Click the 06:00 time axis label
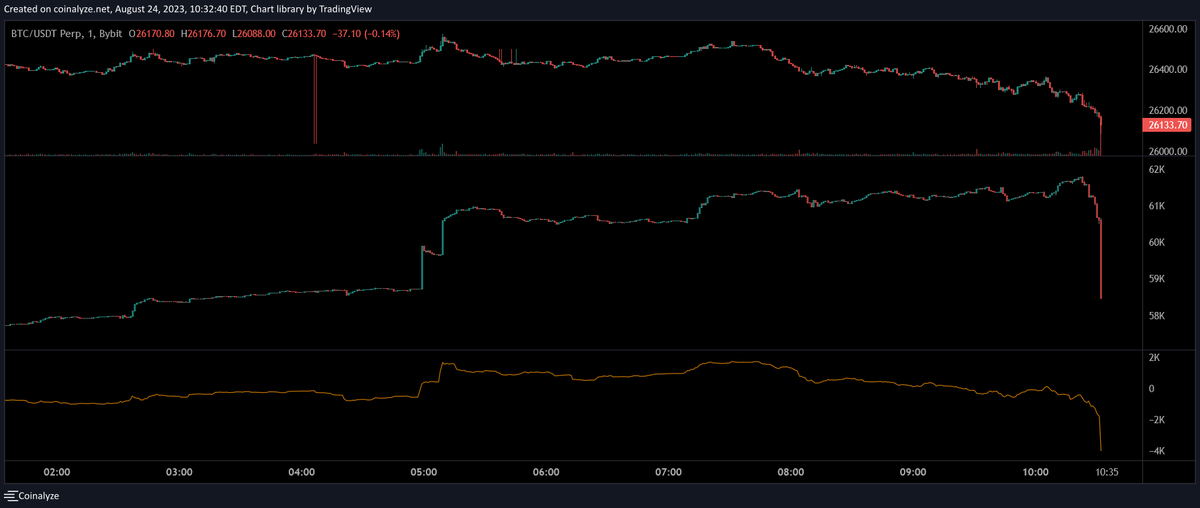 tap(546, 472)
